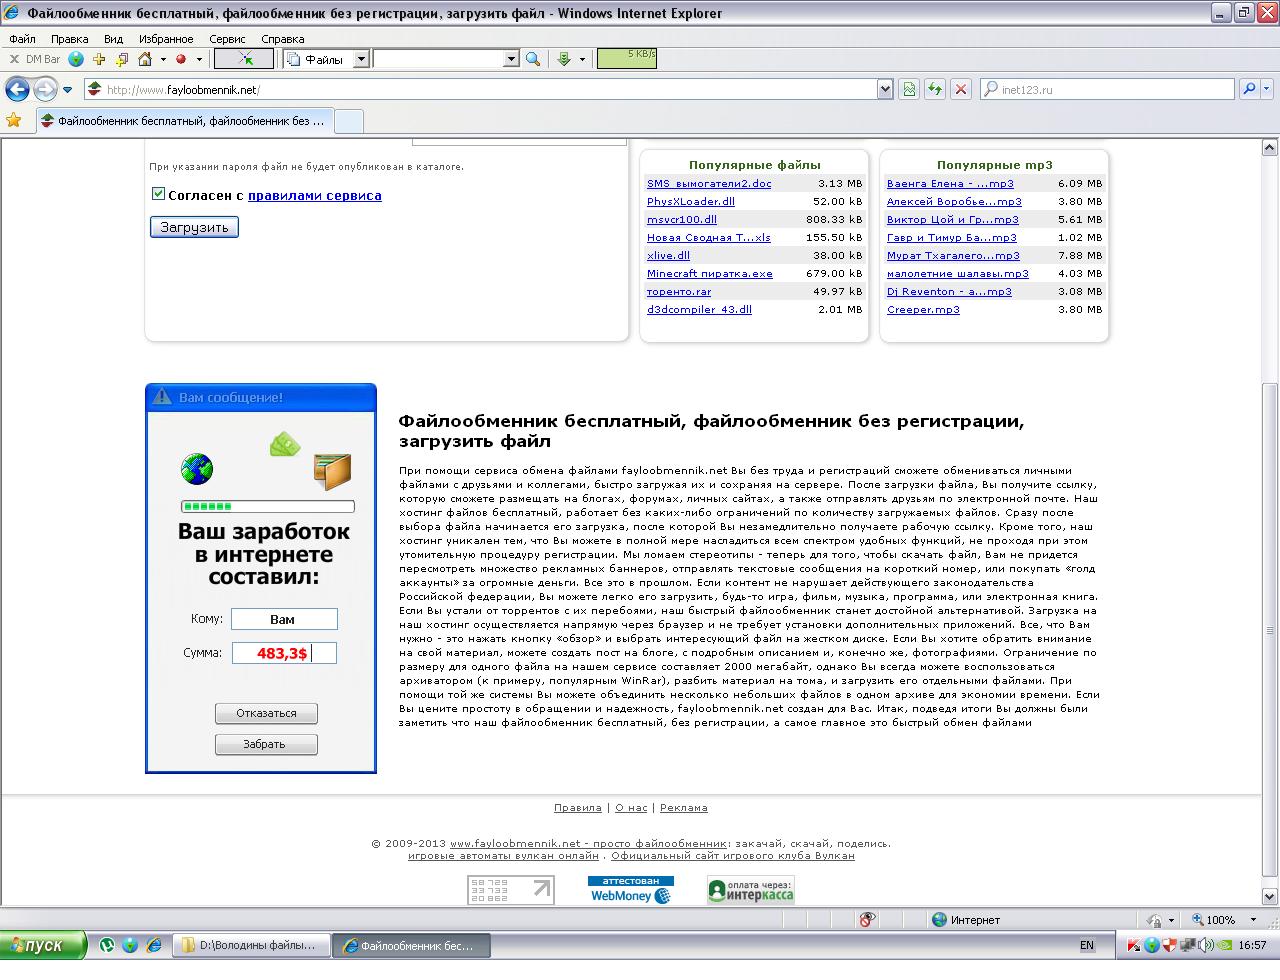Open the Правила footer link
Screen dimensions: 1280x980
[x=578, y=807]
